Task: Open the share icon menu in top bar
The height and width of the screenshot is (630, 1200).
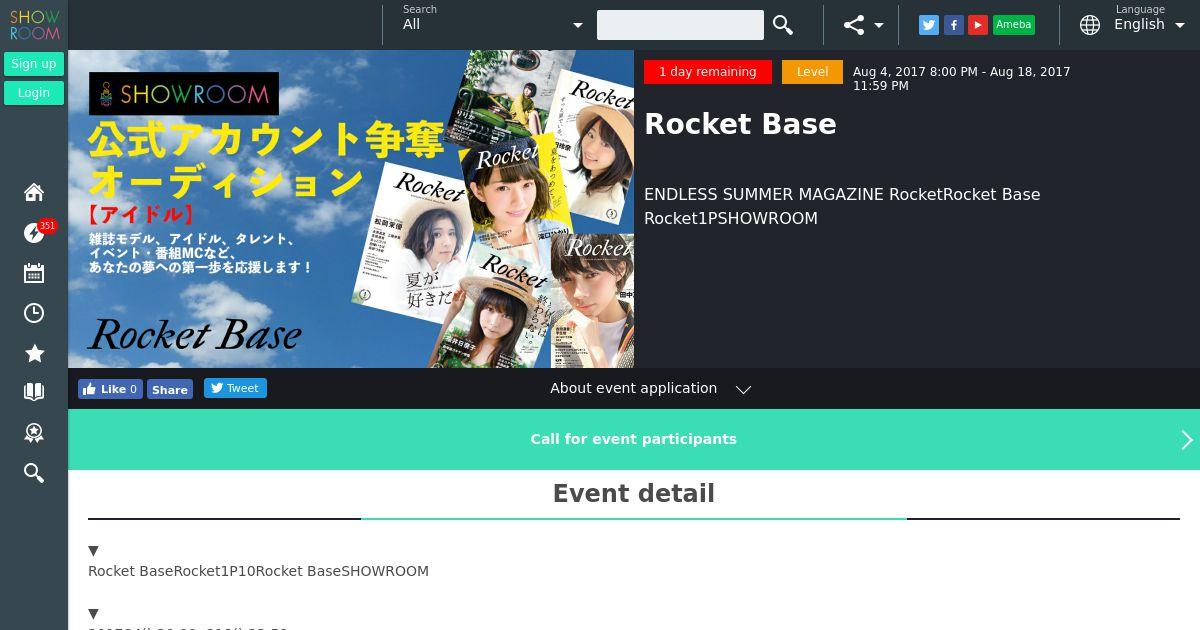Action: point(853,25)
